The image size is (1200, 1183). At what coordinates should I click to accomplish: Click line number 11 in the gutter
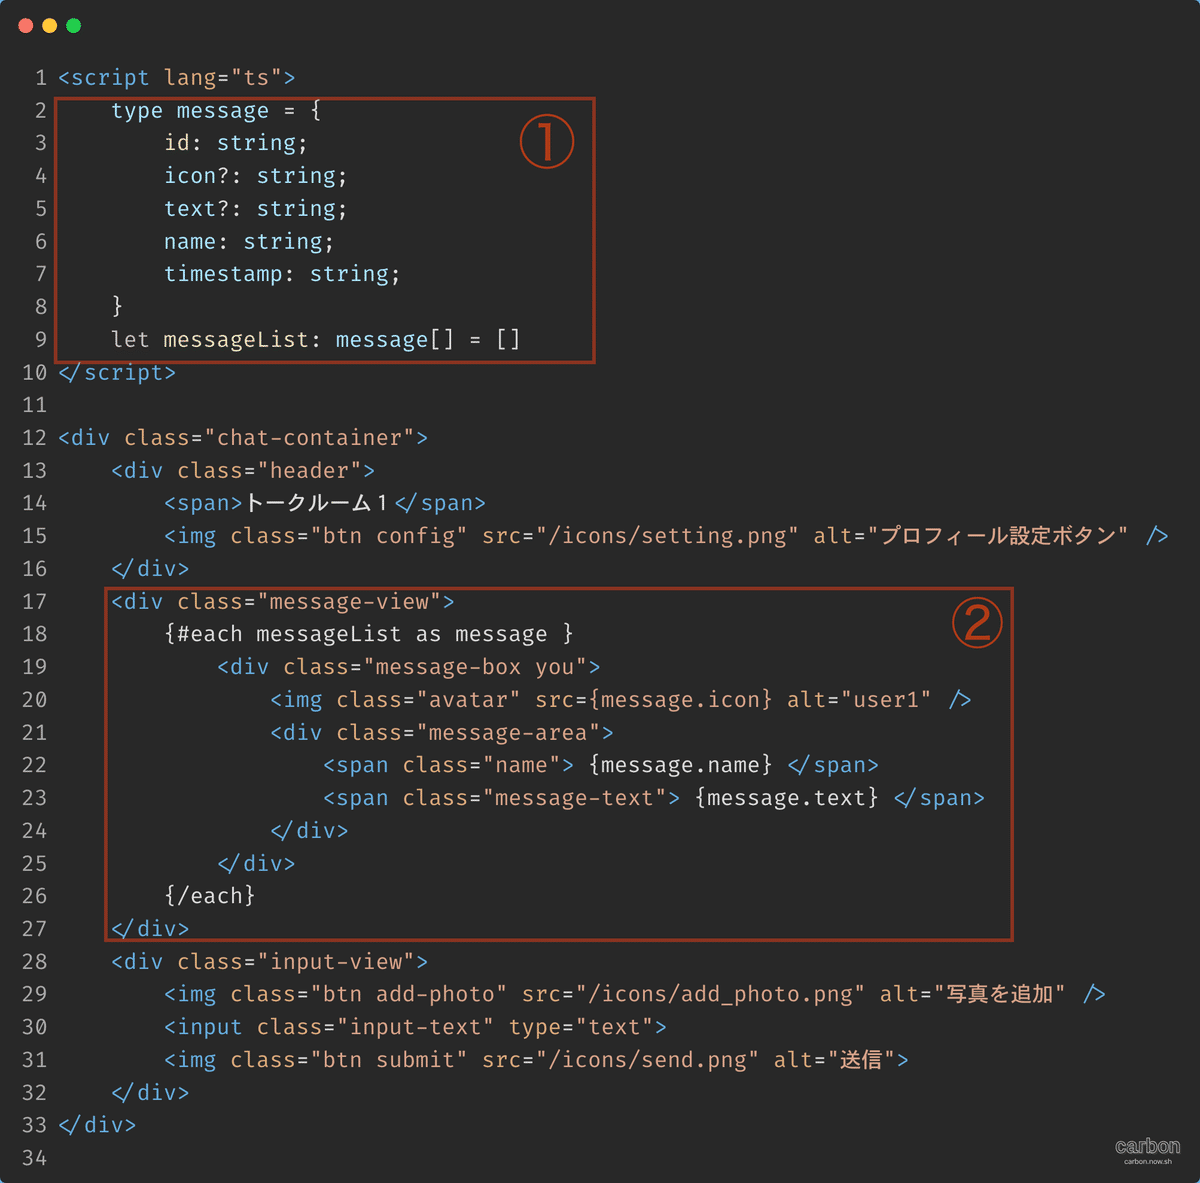coord(34,405)
